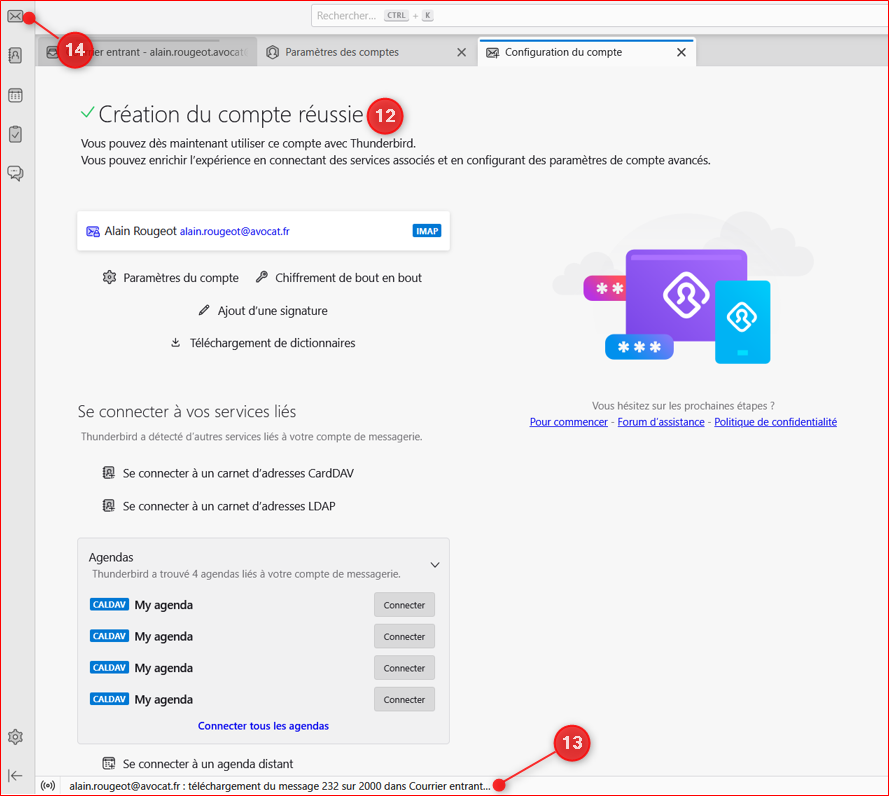This screenshot has height=796, width=889.
Task: Click the CardDAV address book icon
Action: tap(108, 473)
